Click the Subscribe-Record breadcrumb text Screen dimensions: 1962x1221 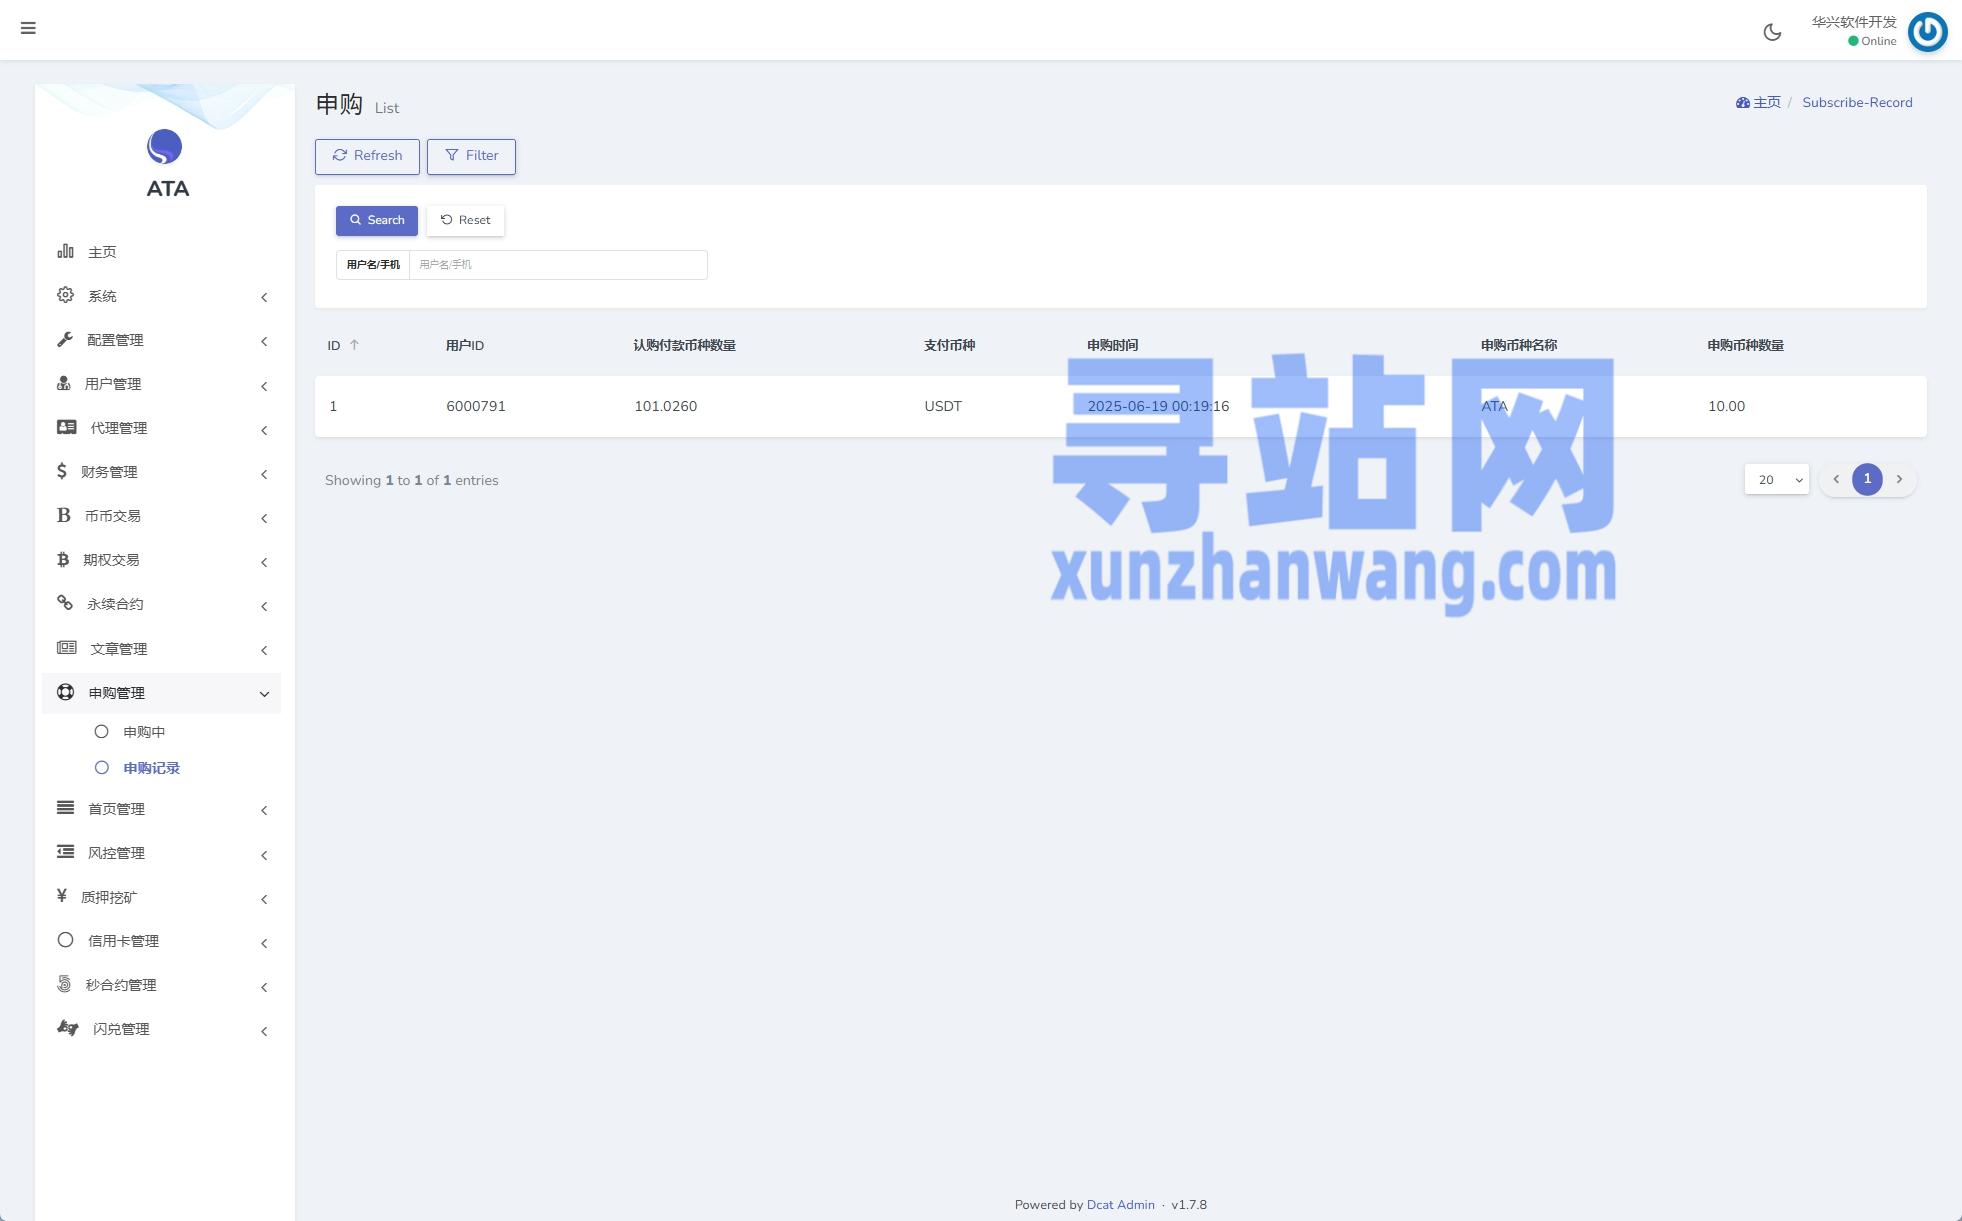tap(1857, 102)
